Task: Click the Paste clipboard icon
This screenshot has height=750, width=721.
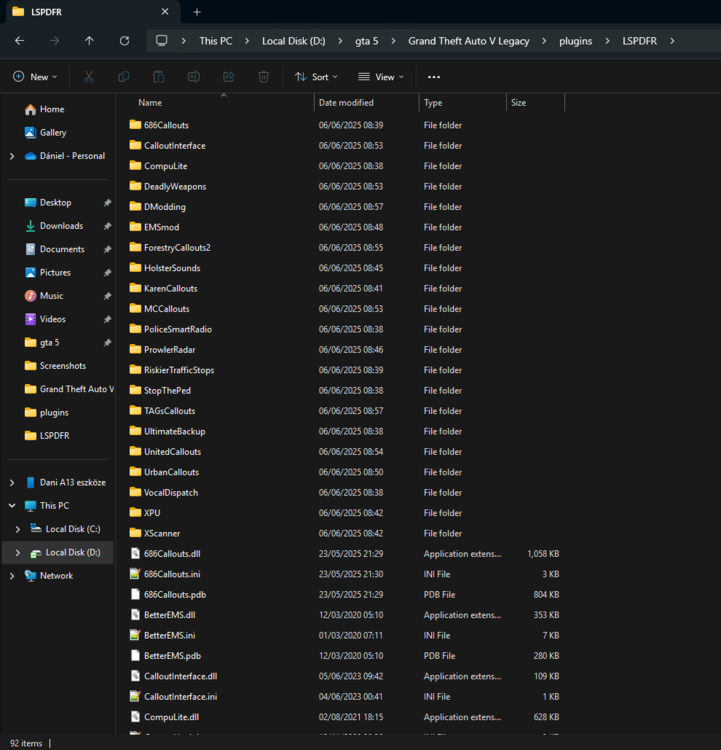Action: coord(158,77)
